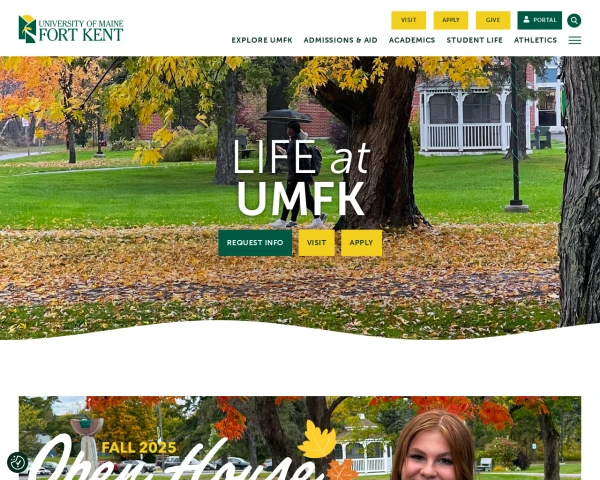The height and width of the screenshot is (480, 600).
Task: Click the hero Apply button below UMFK
Action: click(361, 243)
